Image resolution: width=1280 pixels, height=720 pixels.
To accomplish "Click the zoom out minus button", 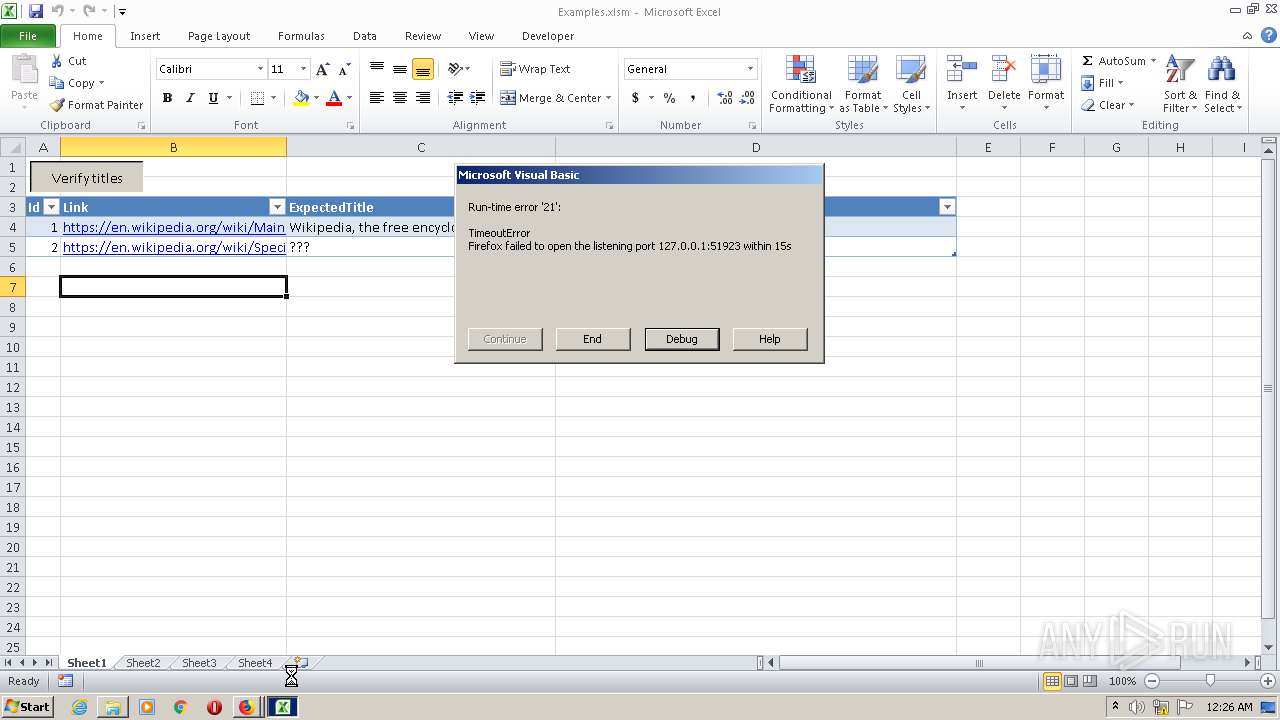I will [1151, 681].
